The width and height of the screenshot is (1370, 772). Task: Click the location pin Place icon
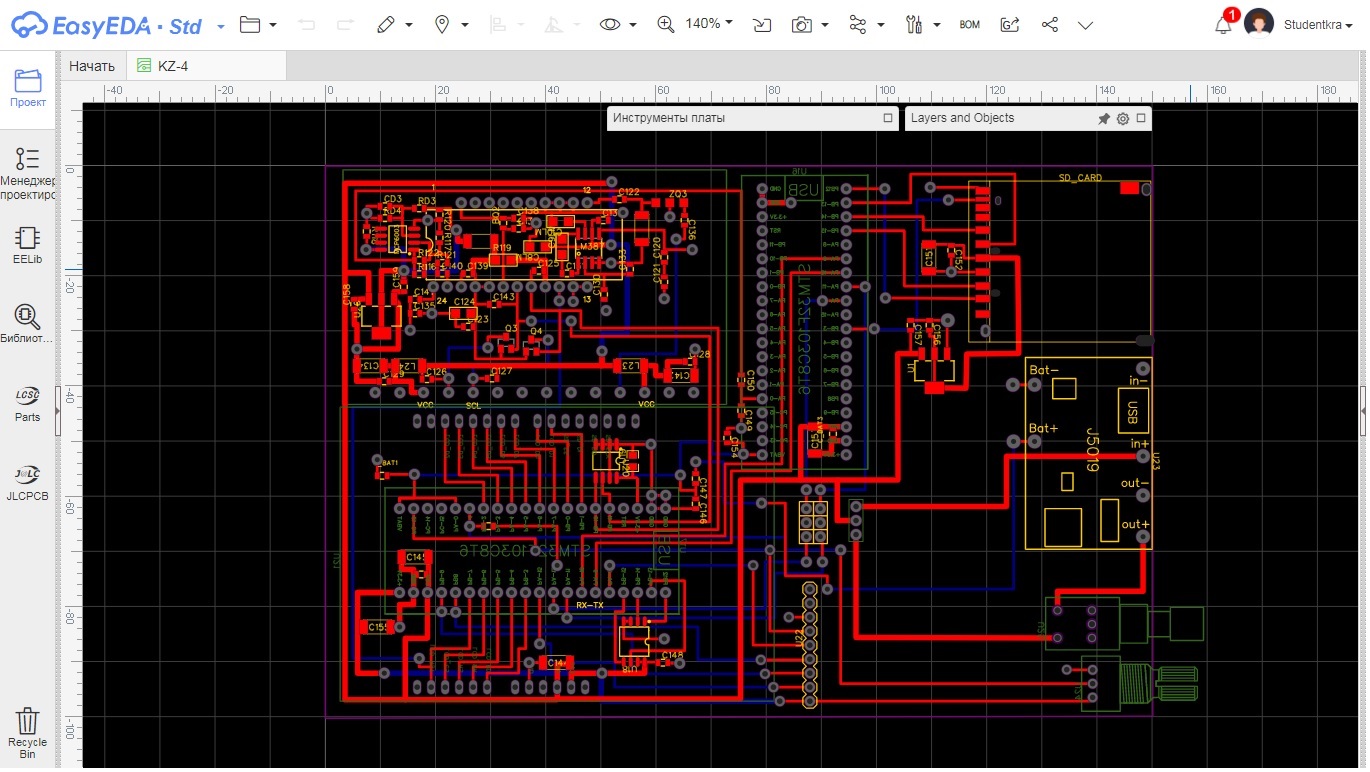click(x=442, y=24)
